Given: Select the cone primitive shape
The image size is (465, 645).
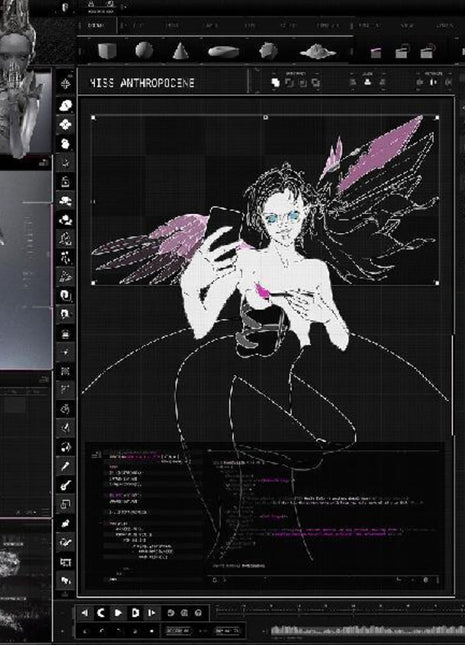Looking at the screenshot, I should 180,51.
